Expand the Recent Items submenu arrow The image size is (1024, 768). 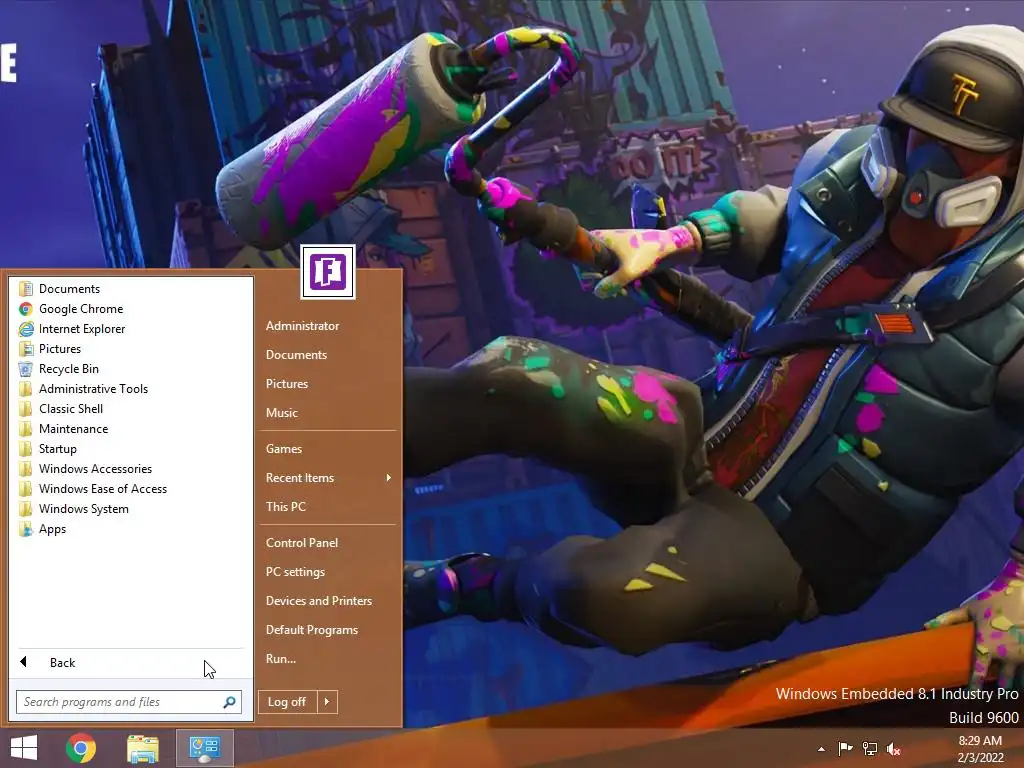[x=389, y=477]
